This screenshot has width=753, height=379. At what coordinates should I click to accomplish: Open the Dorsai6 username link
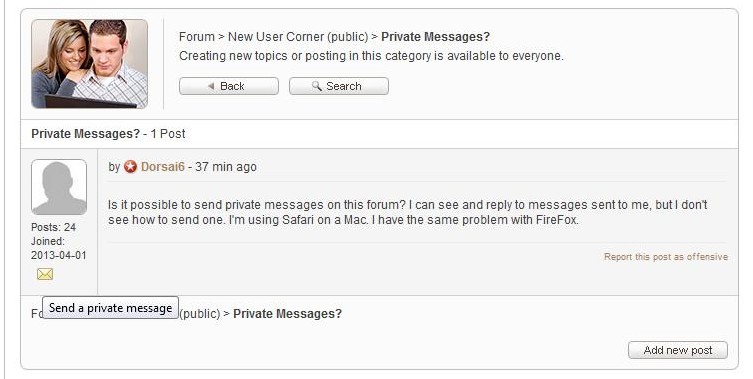tap(162, 167)
